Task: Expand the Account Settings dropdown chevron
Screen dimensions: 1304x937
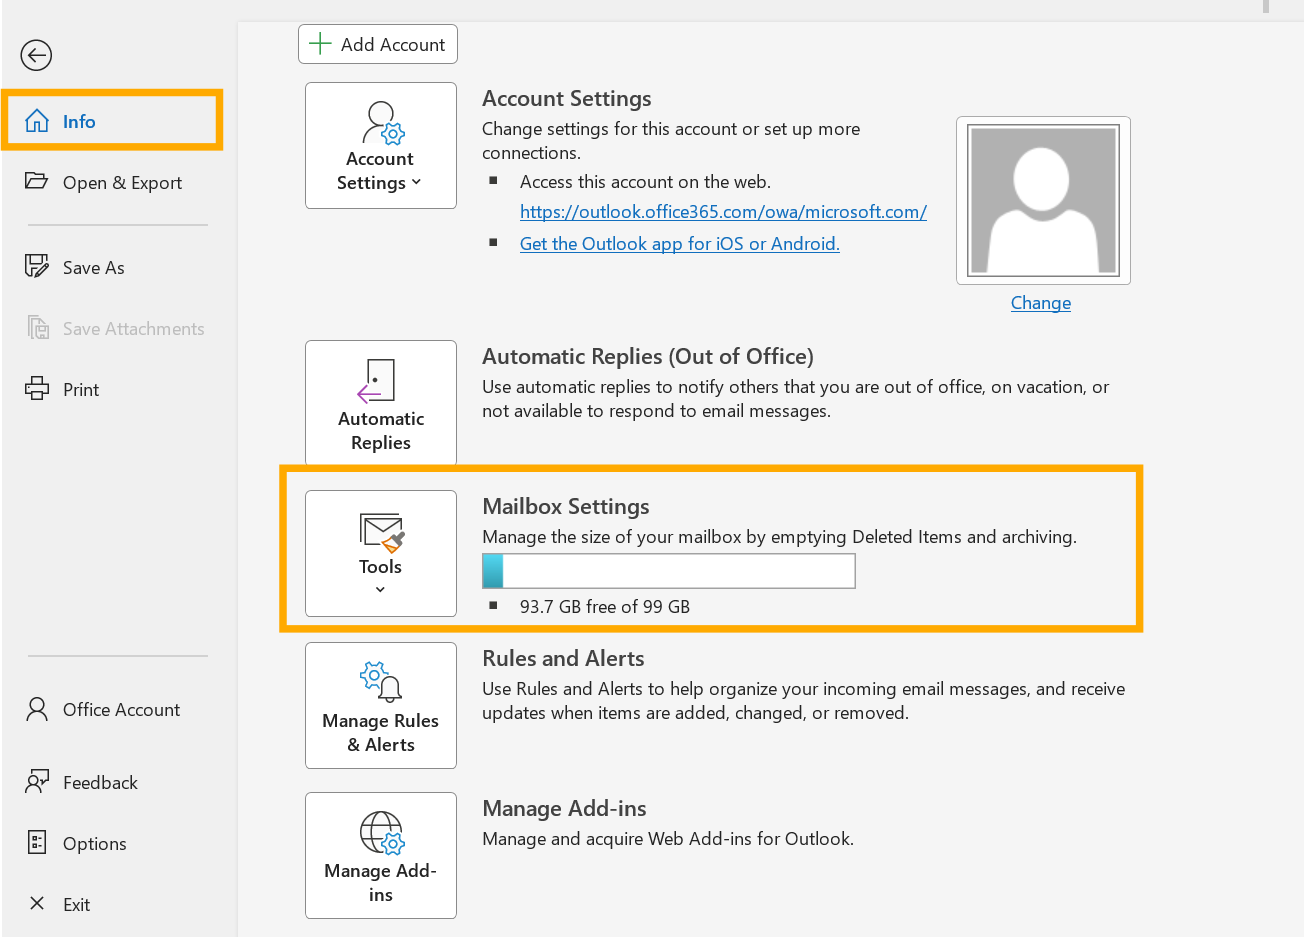Action: click(416, 182)
